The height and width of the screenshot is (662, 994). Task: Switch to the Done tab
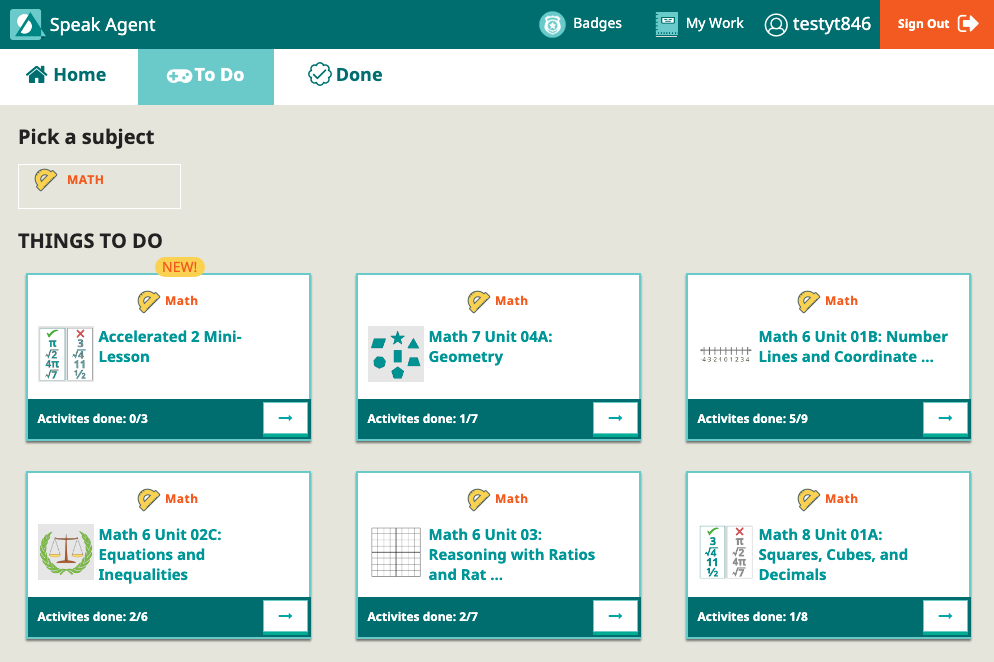tap(345, 76)
